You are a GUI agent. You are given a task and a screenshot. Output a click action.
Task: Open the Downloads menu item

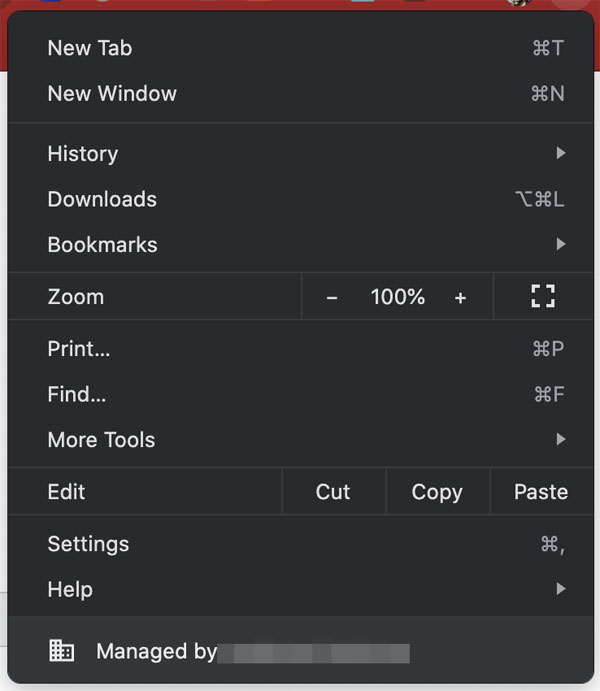click(x=102, y=199)
